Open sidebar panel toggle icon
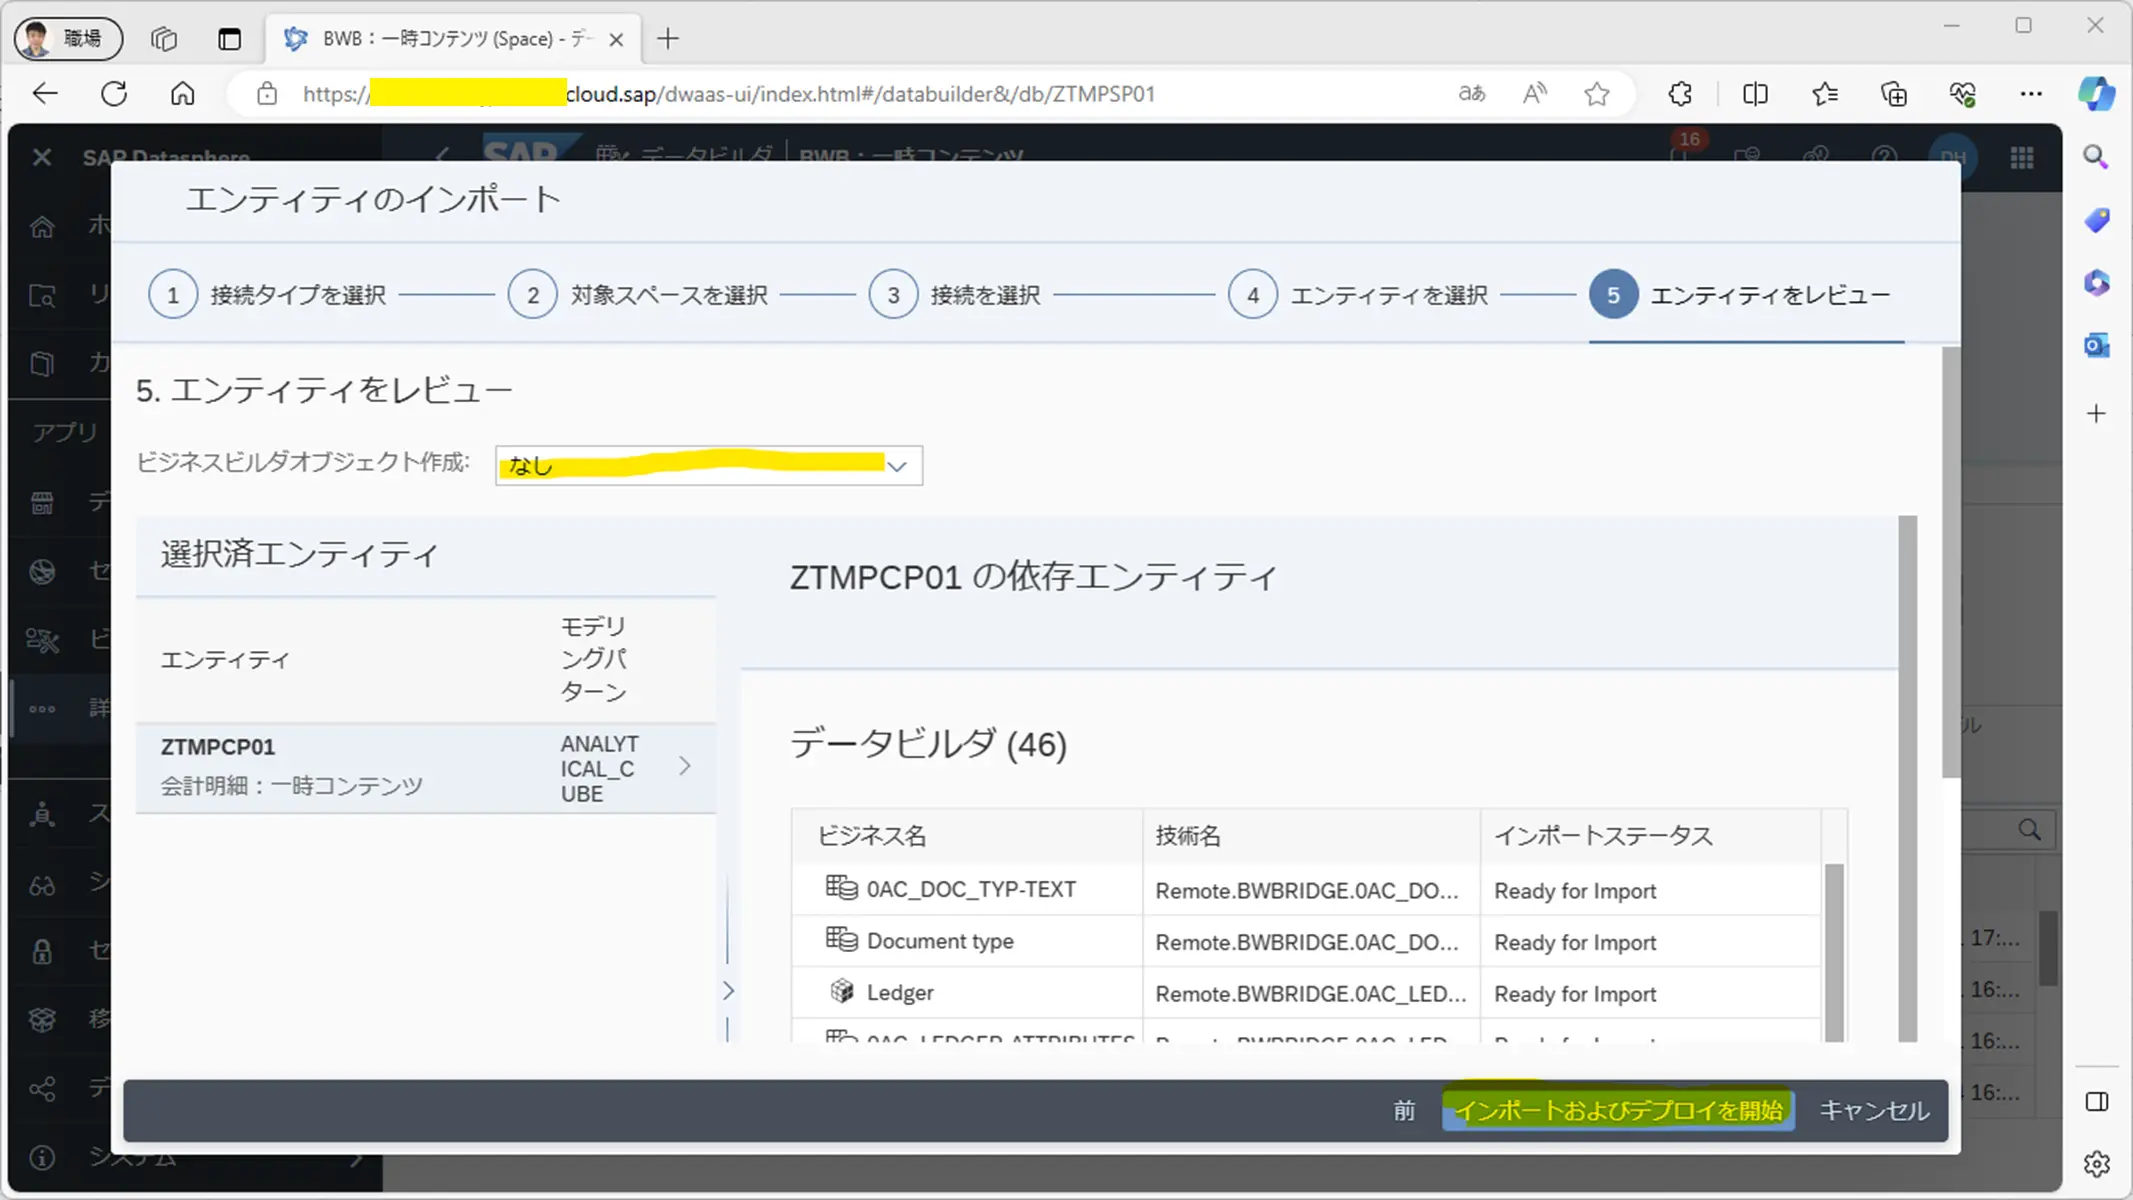The width and height of the screenshot is (2133, 1200). (x=2096, y=1102)
